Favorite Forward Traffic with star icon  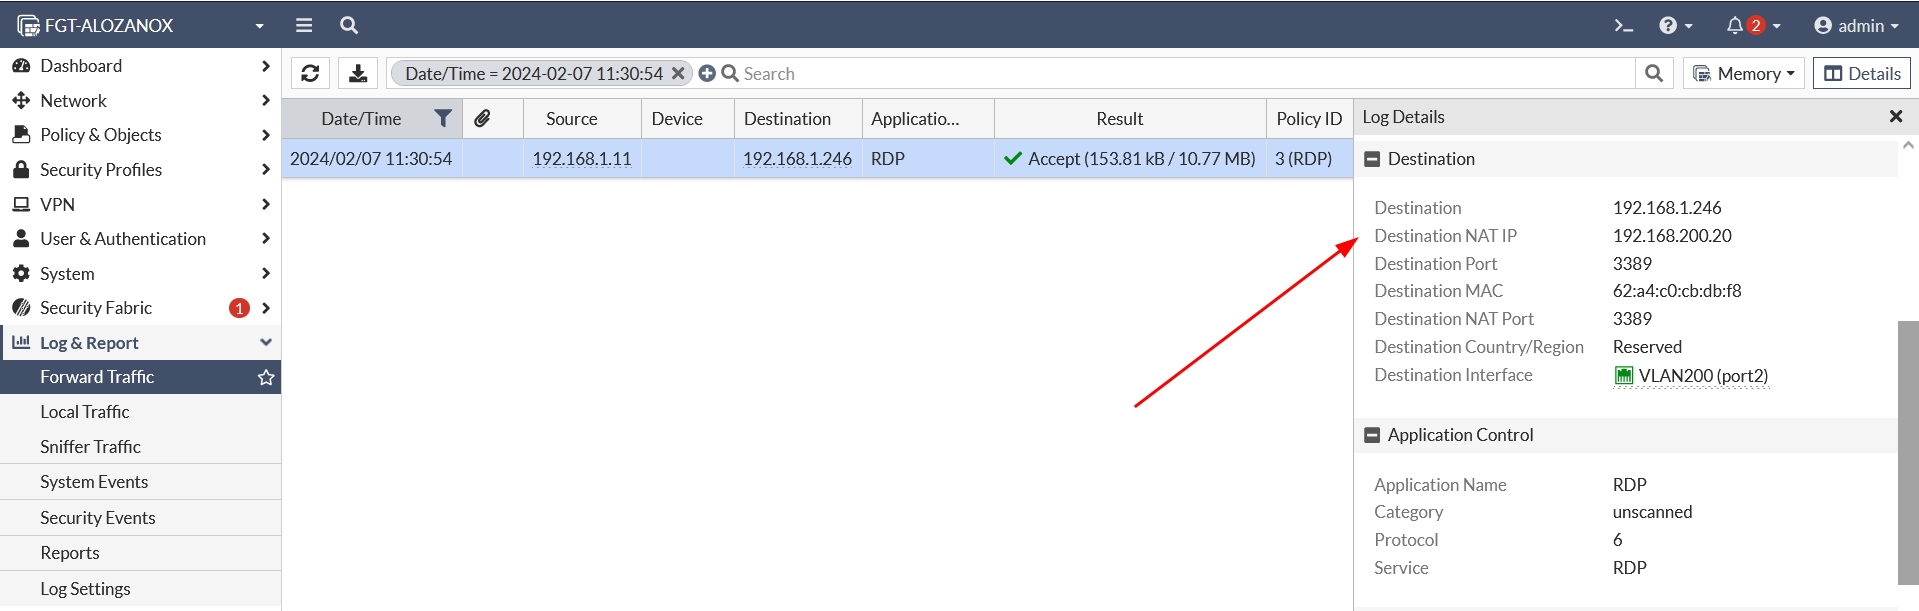pos(266,377)
